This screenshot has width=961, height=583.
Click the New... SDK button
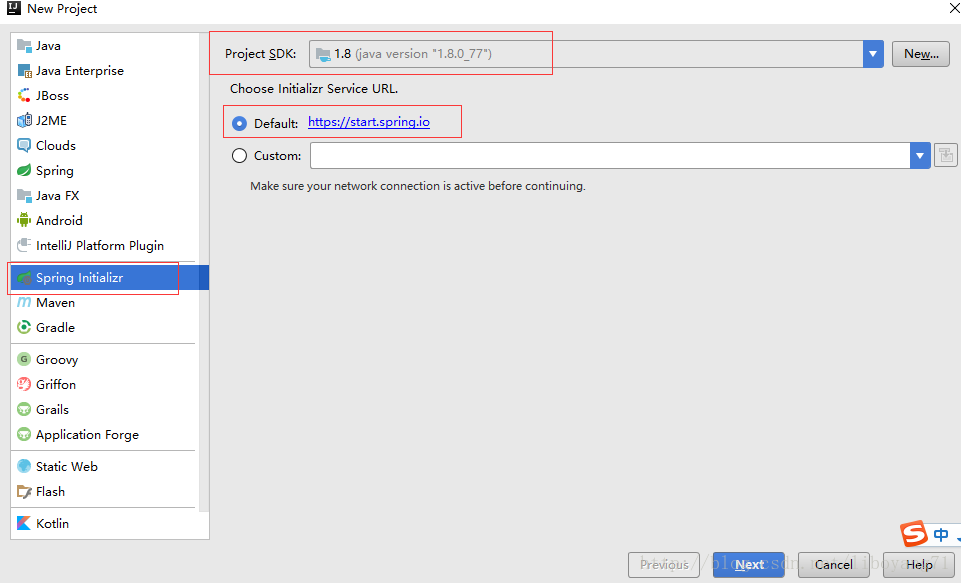pyautogui.click(x=921, y=54)
